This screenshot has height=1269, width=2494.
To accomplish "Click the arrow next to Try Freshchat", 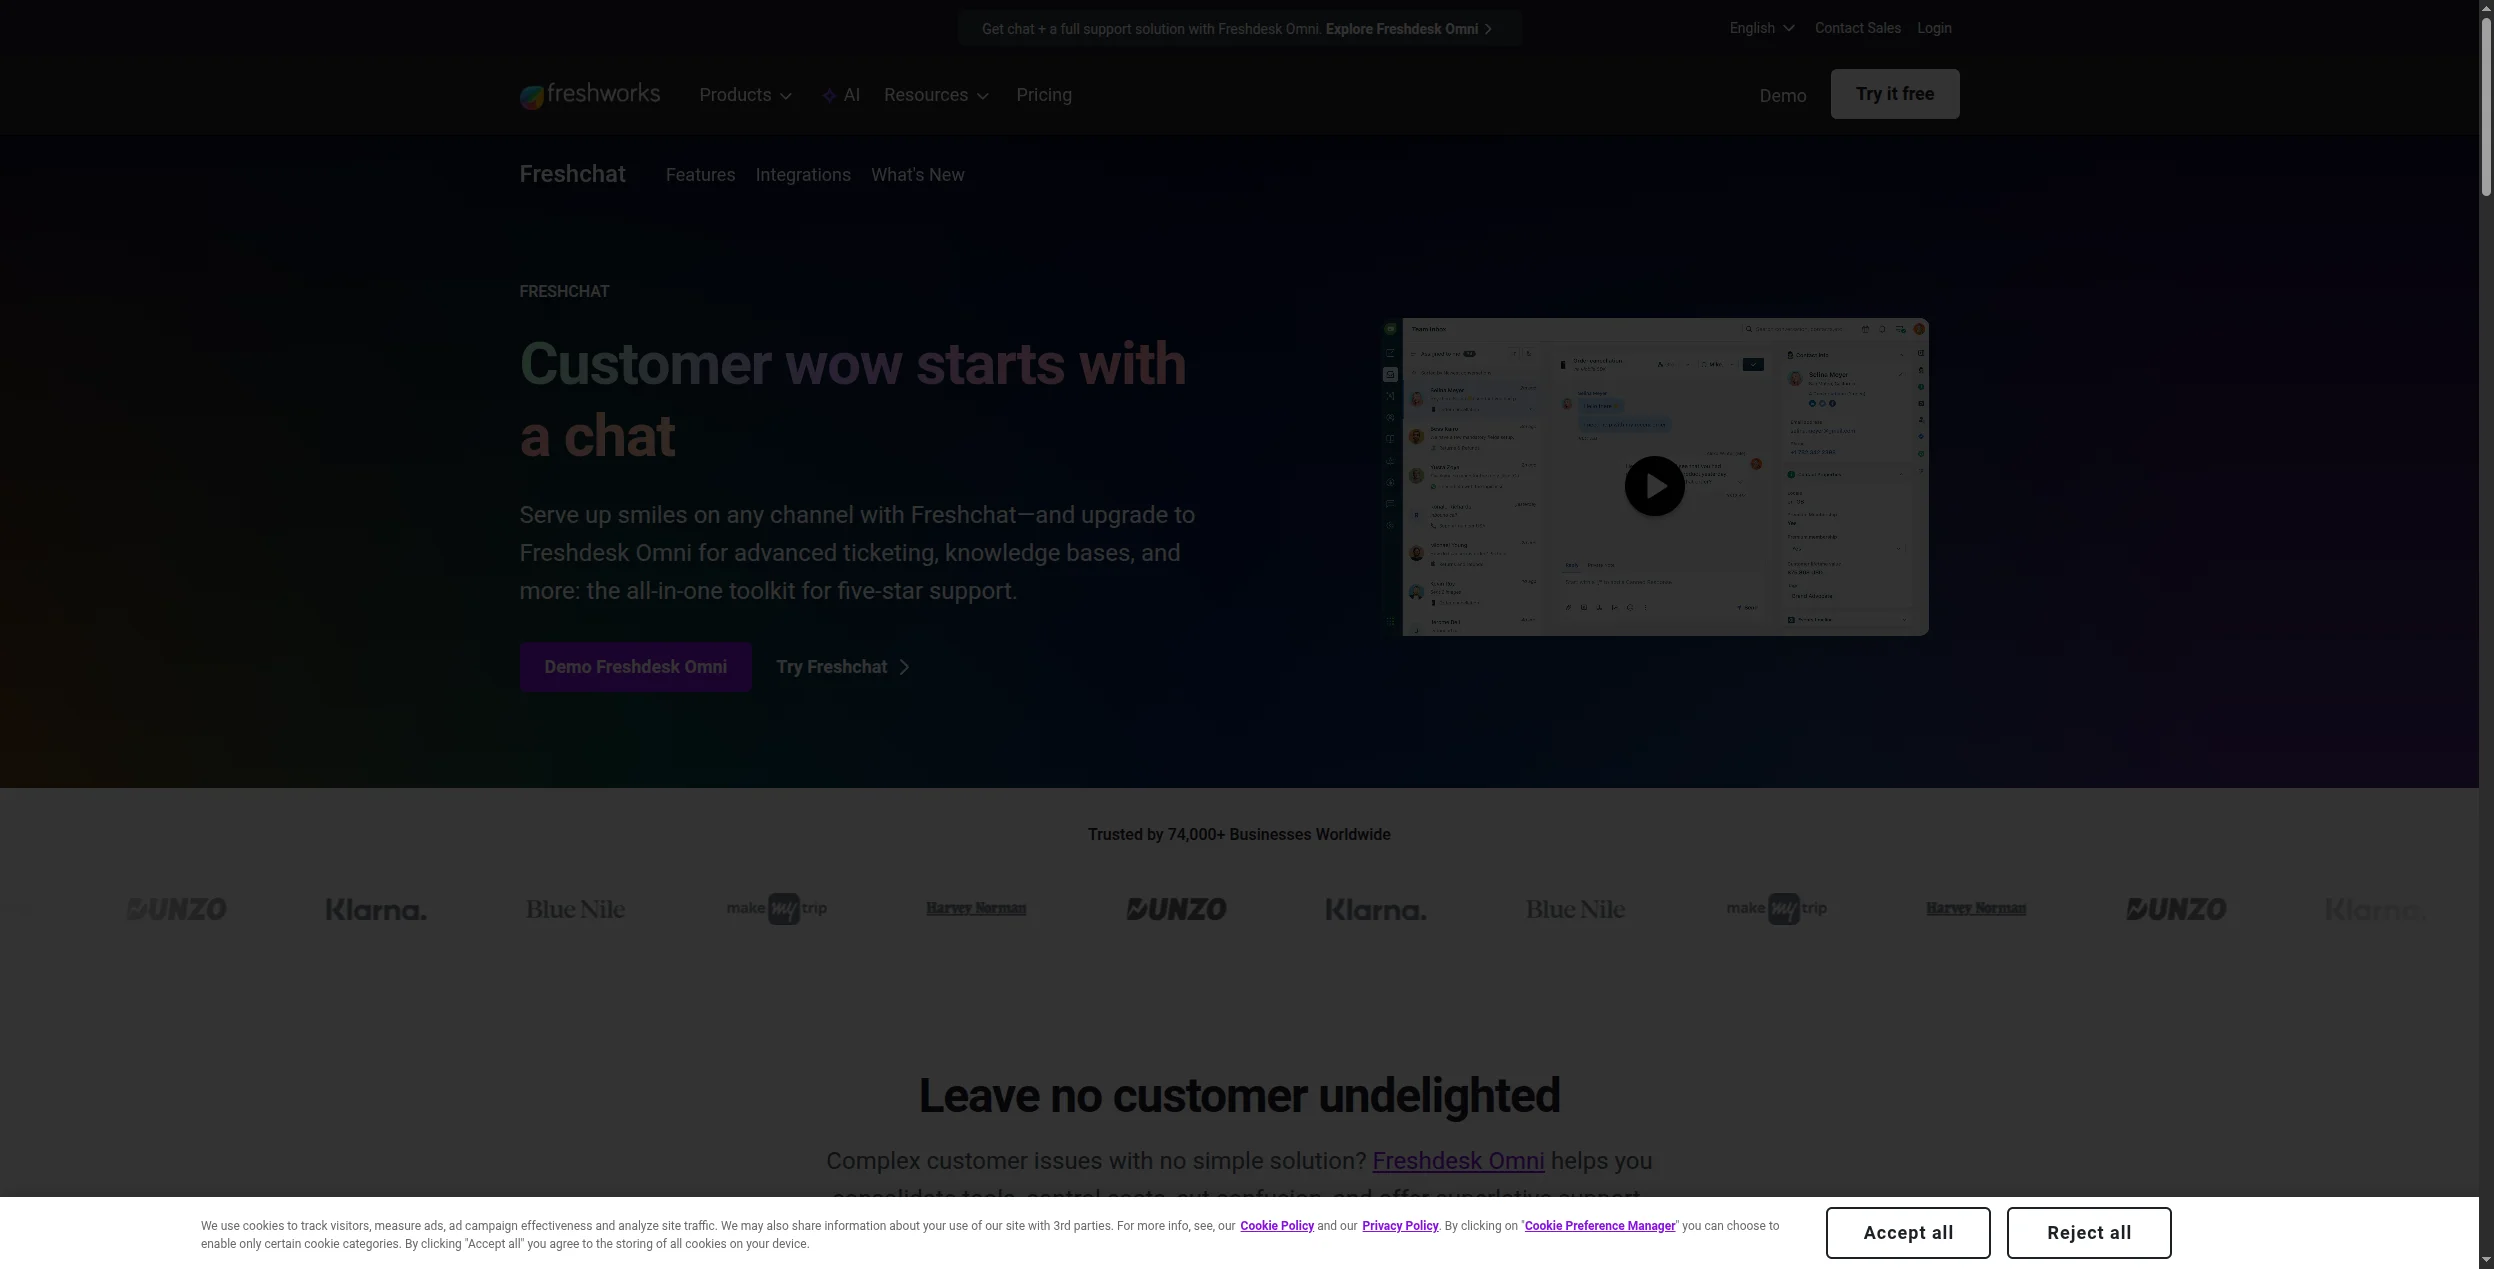I will (x=904, y=667).
